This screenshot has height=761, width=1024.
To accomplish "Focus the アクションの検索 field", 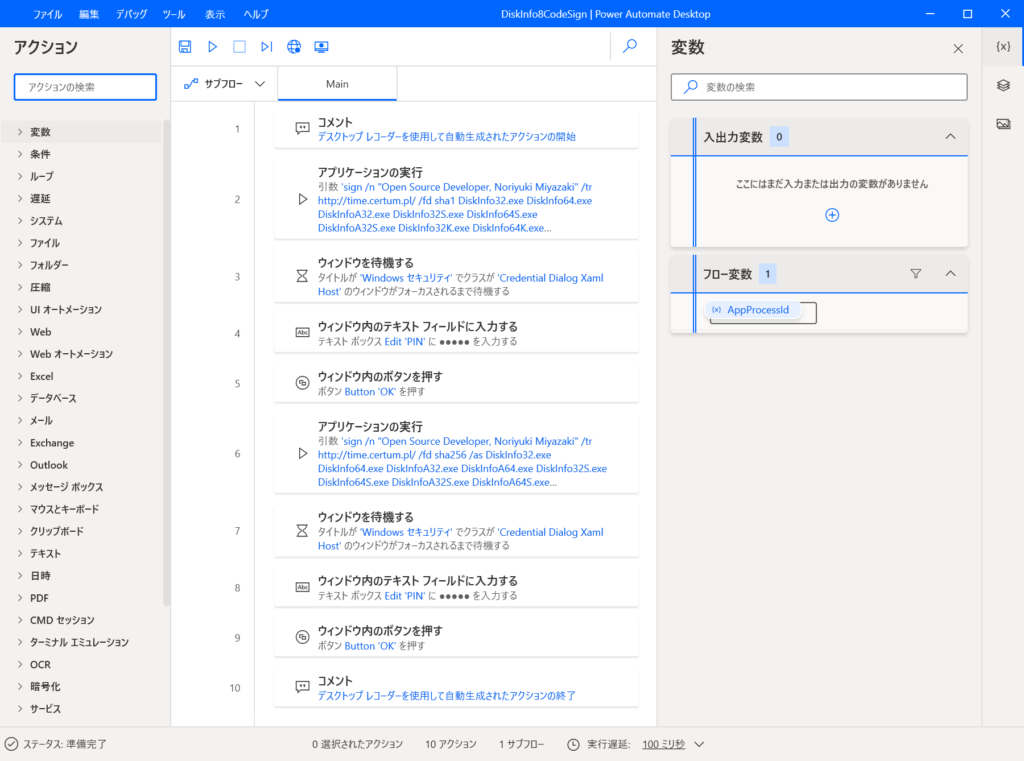I will point(85,87).
